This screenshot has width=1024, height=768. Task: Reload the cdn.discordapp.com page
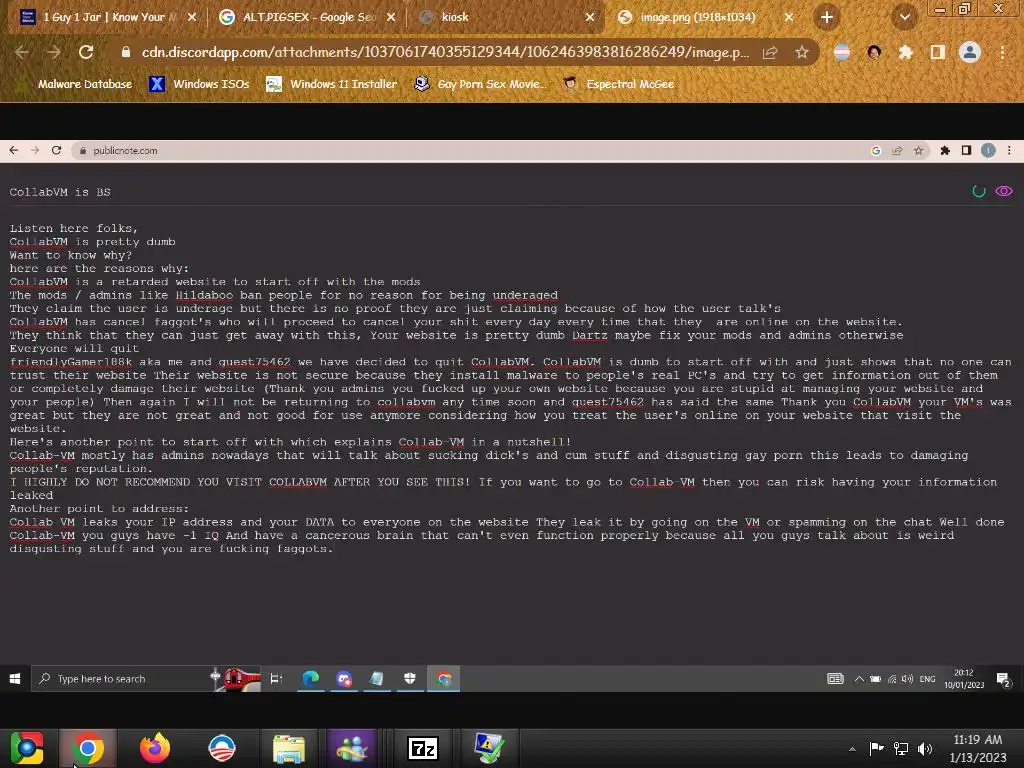[x=86, y=52]
